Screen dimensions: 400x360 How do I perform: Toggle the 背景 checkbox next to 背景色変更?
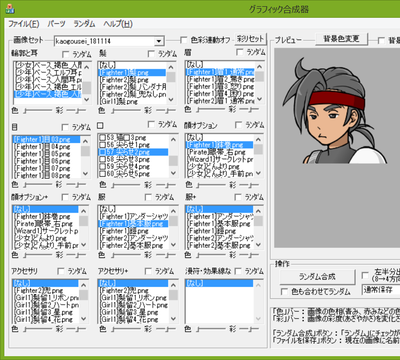(x=381, y=40)
